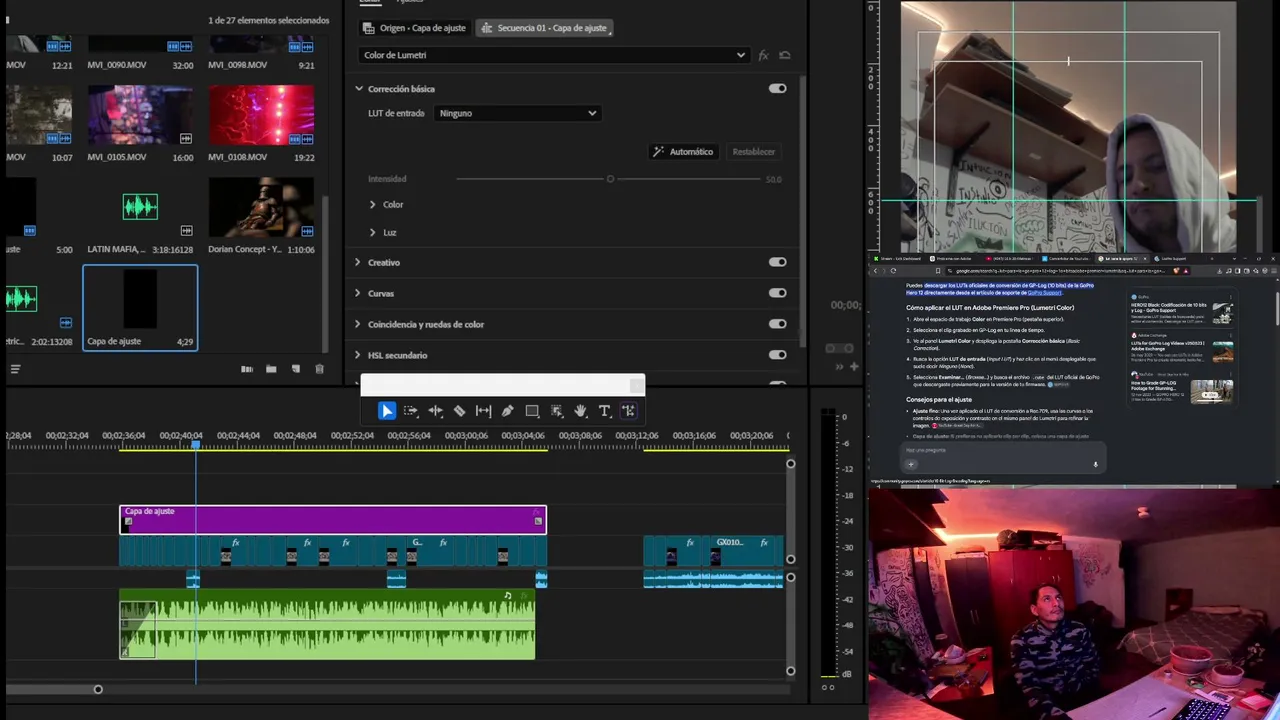Viewport: 1280px width, 720px height.
Task: Click the microphone icon in the question box
Action: coord(1095,464)
